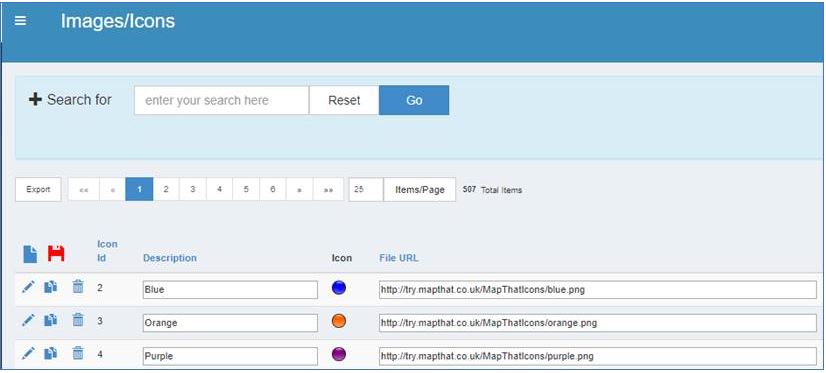The image size is (826, 373).
Task: Select page 2 in pagination
Action: [166, 189]
